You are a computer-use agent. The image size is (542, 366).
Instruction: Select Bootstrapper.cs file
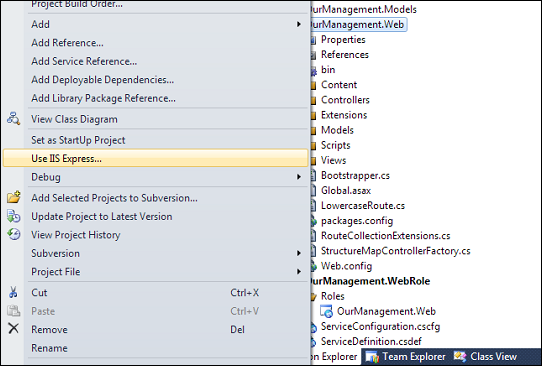tap(355, 176)
